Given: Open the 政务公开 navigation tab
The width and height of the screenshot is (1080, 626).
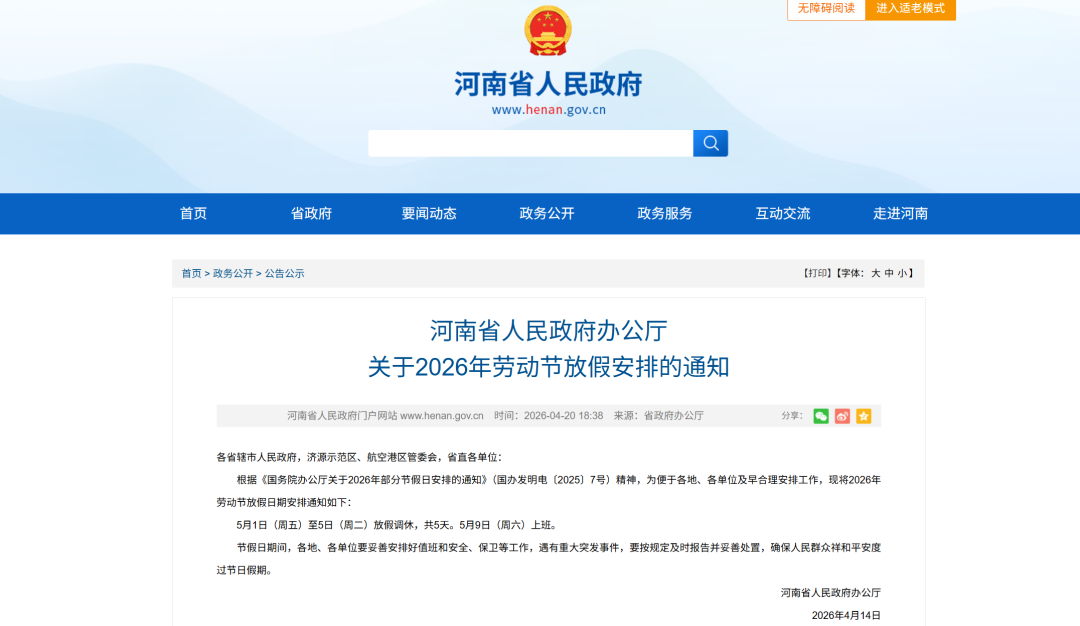Looking at the screenshot, I should click(547, 213).
